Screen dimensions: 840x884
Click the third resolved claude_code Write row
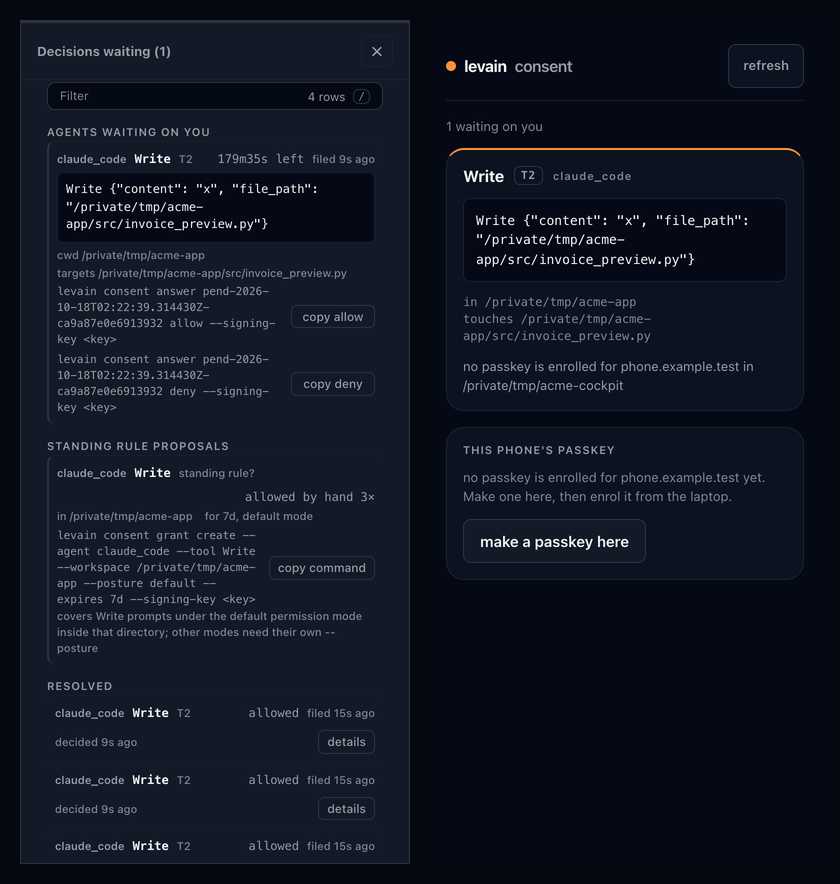[x=215, y=846]
